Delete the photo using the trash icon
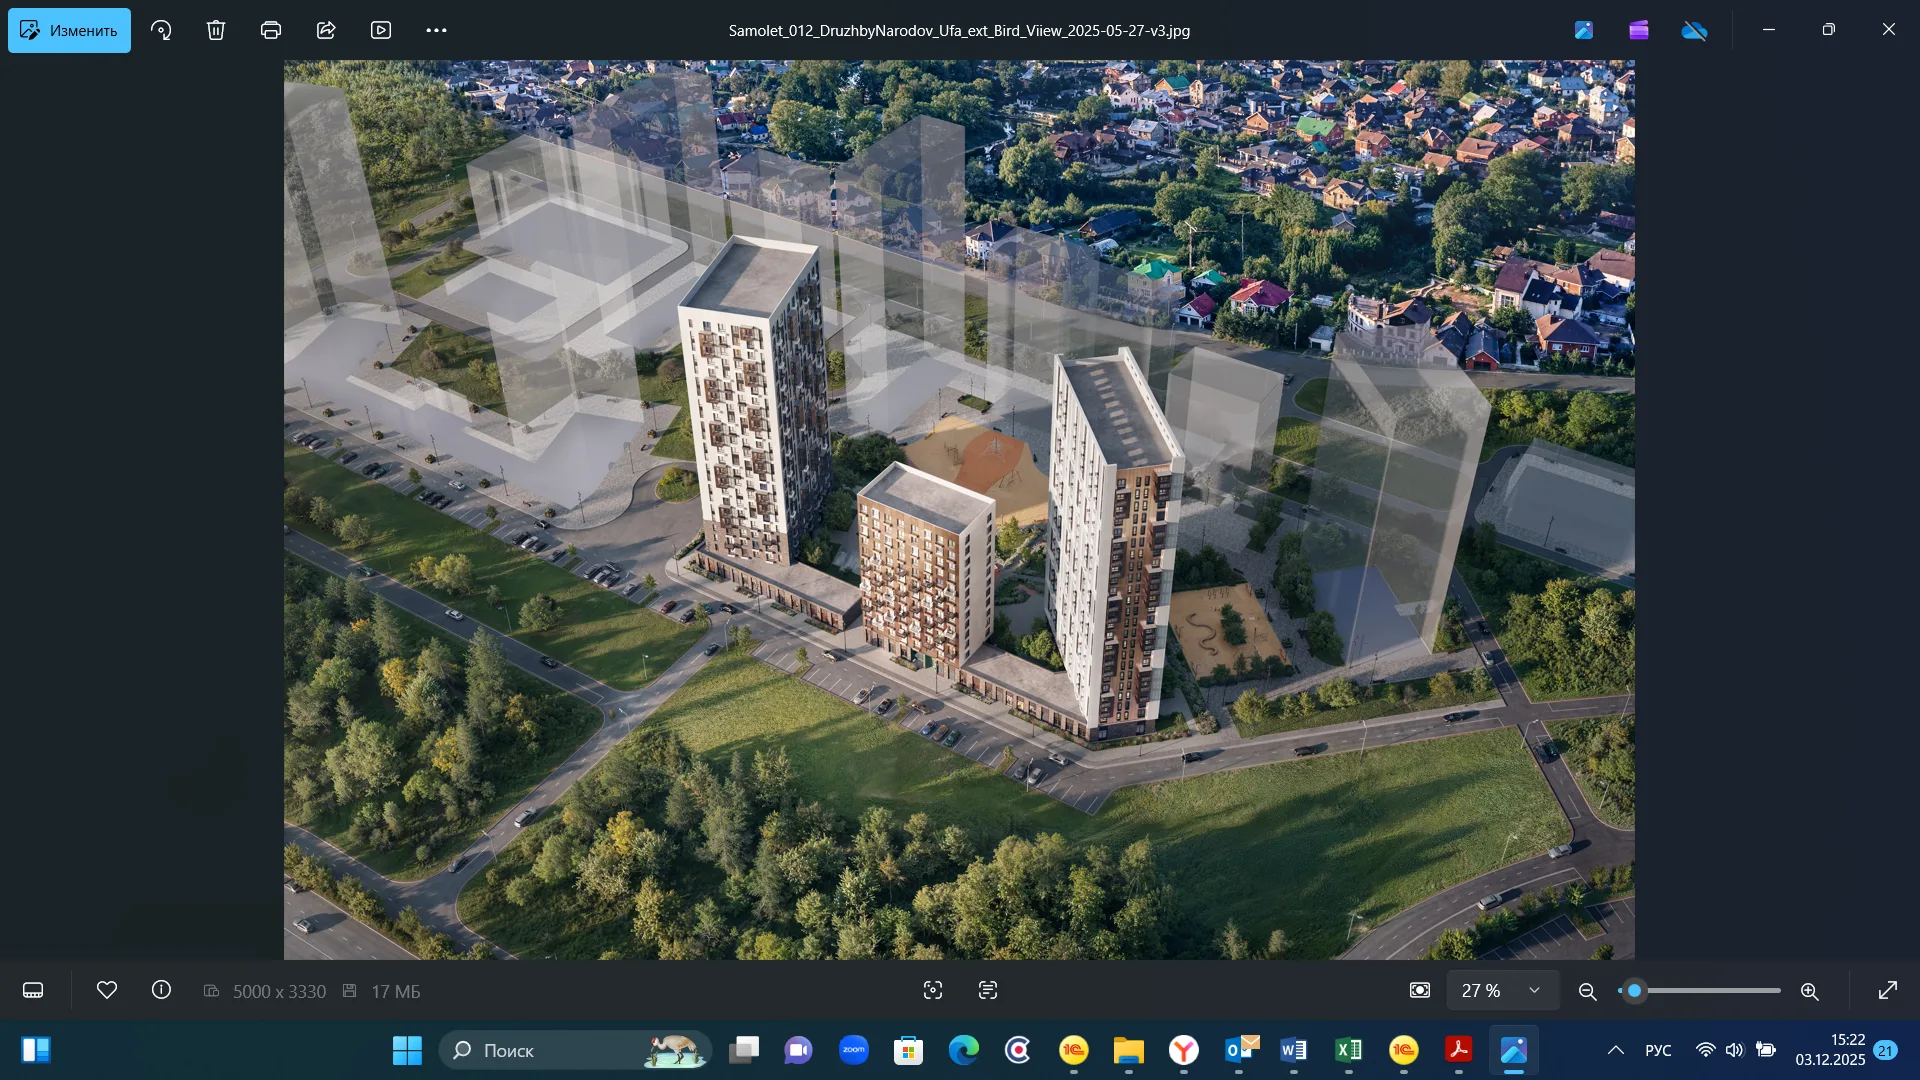 coord(216,30)
